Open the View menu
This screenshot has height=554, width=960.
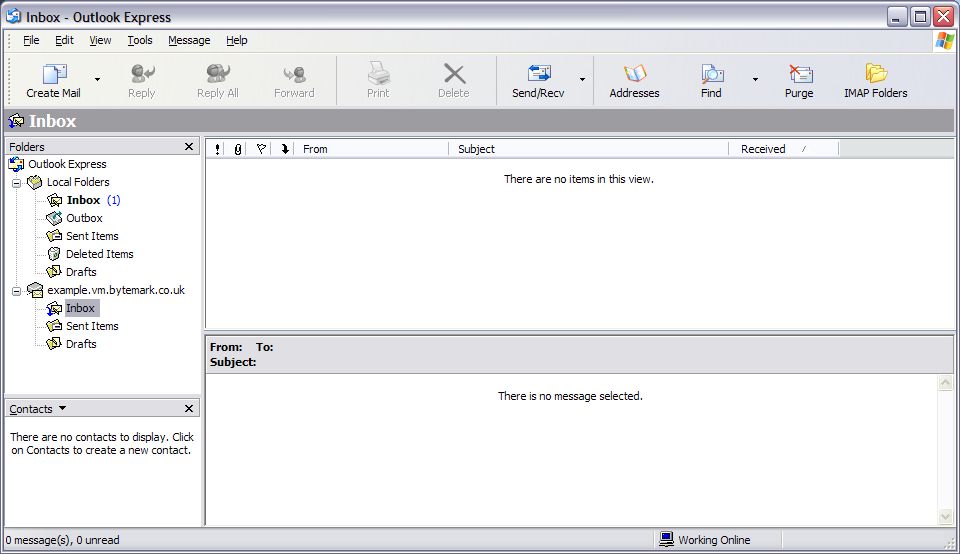(100, 40)
